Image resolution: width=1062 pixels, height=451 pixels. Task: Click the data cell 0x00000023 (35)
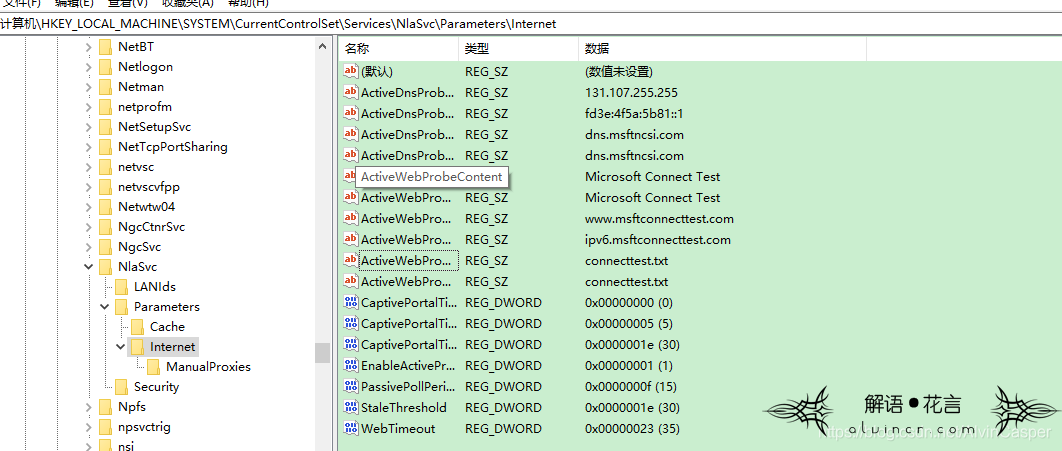pos(633,428)
